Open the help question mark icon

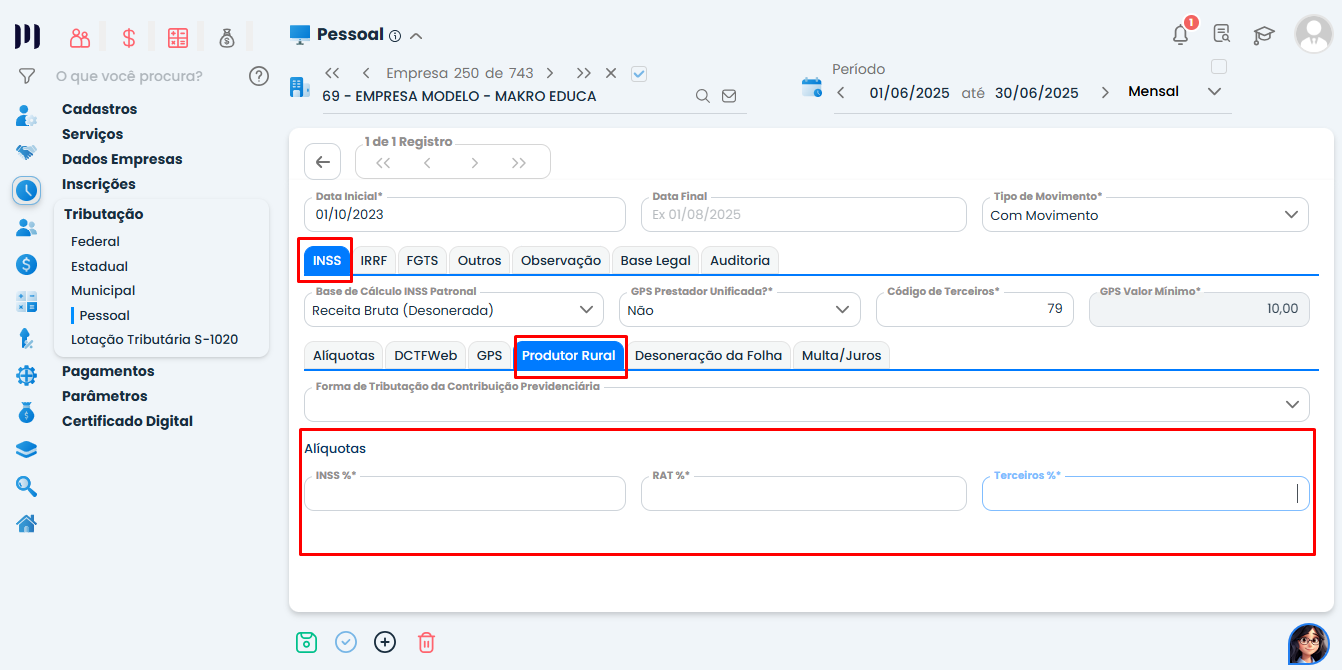(259, 76)
